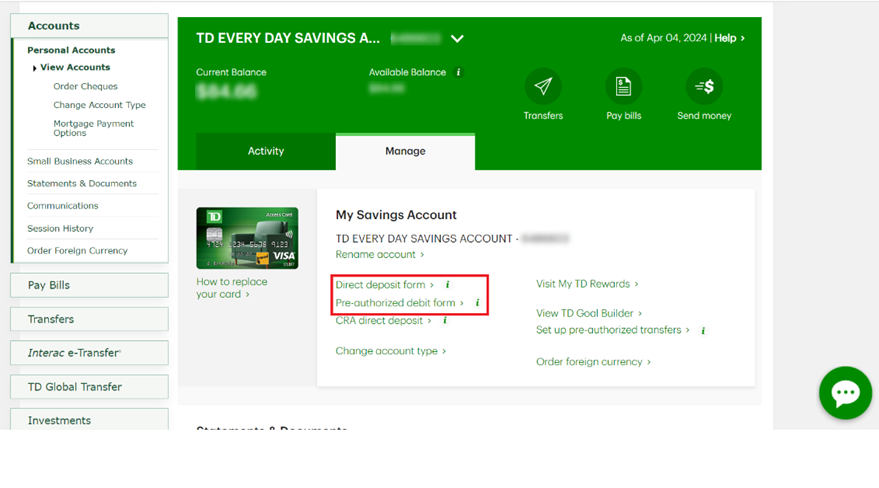
Task: Open Statements & Documents in sidebar
Action: click(81, 184)
